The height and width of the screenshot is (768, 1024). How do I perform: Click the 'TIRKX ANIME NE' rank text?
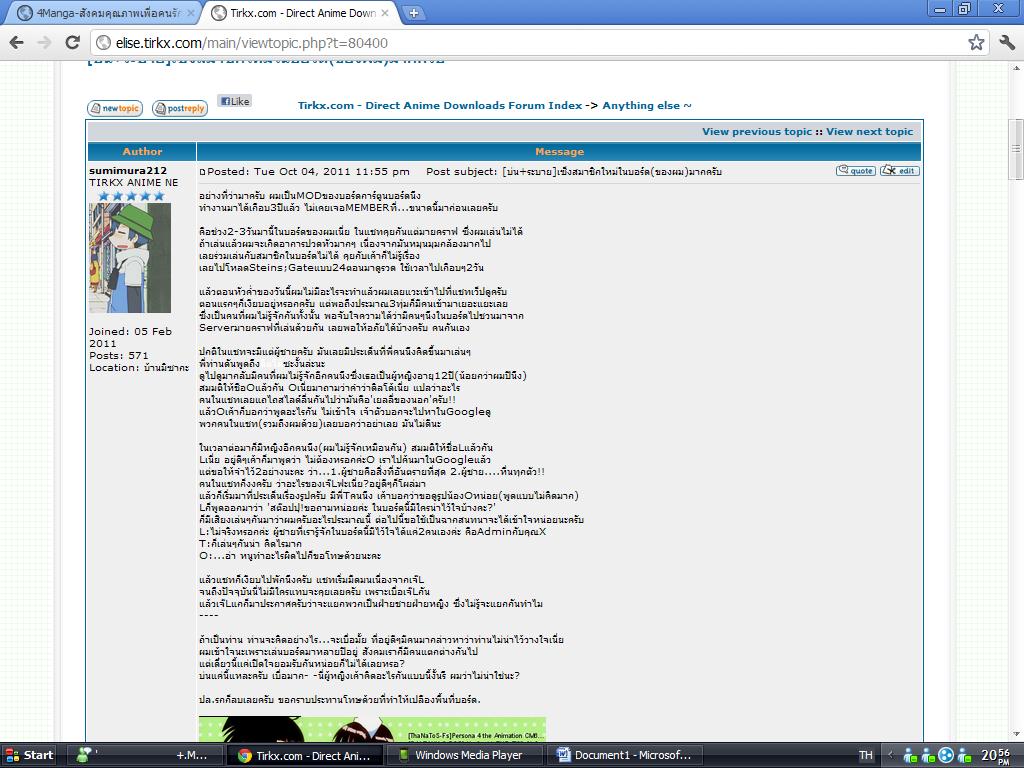(x=134, y=183)
